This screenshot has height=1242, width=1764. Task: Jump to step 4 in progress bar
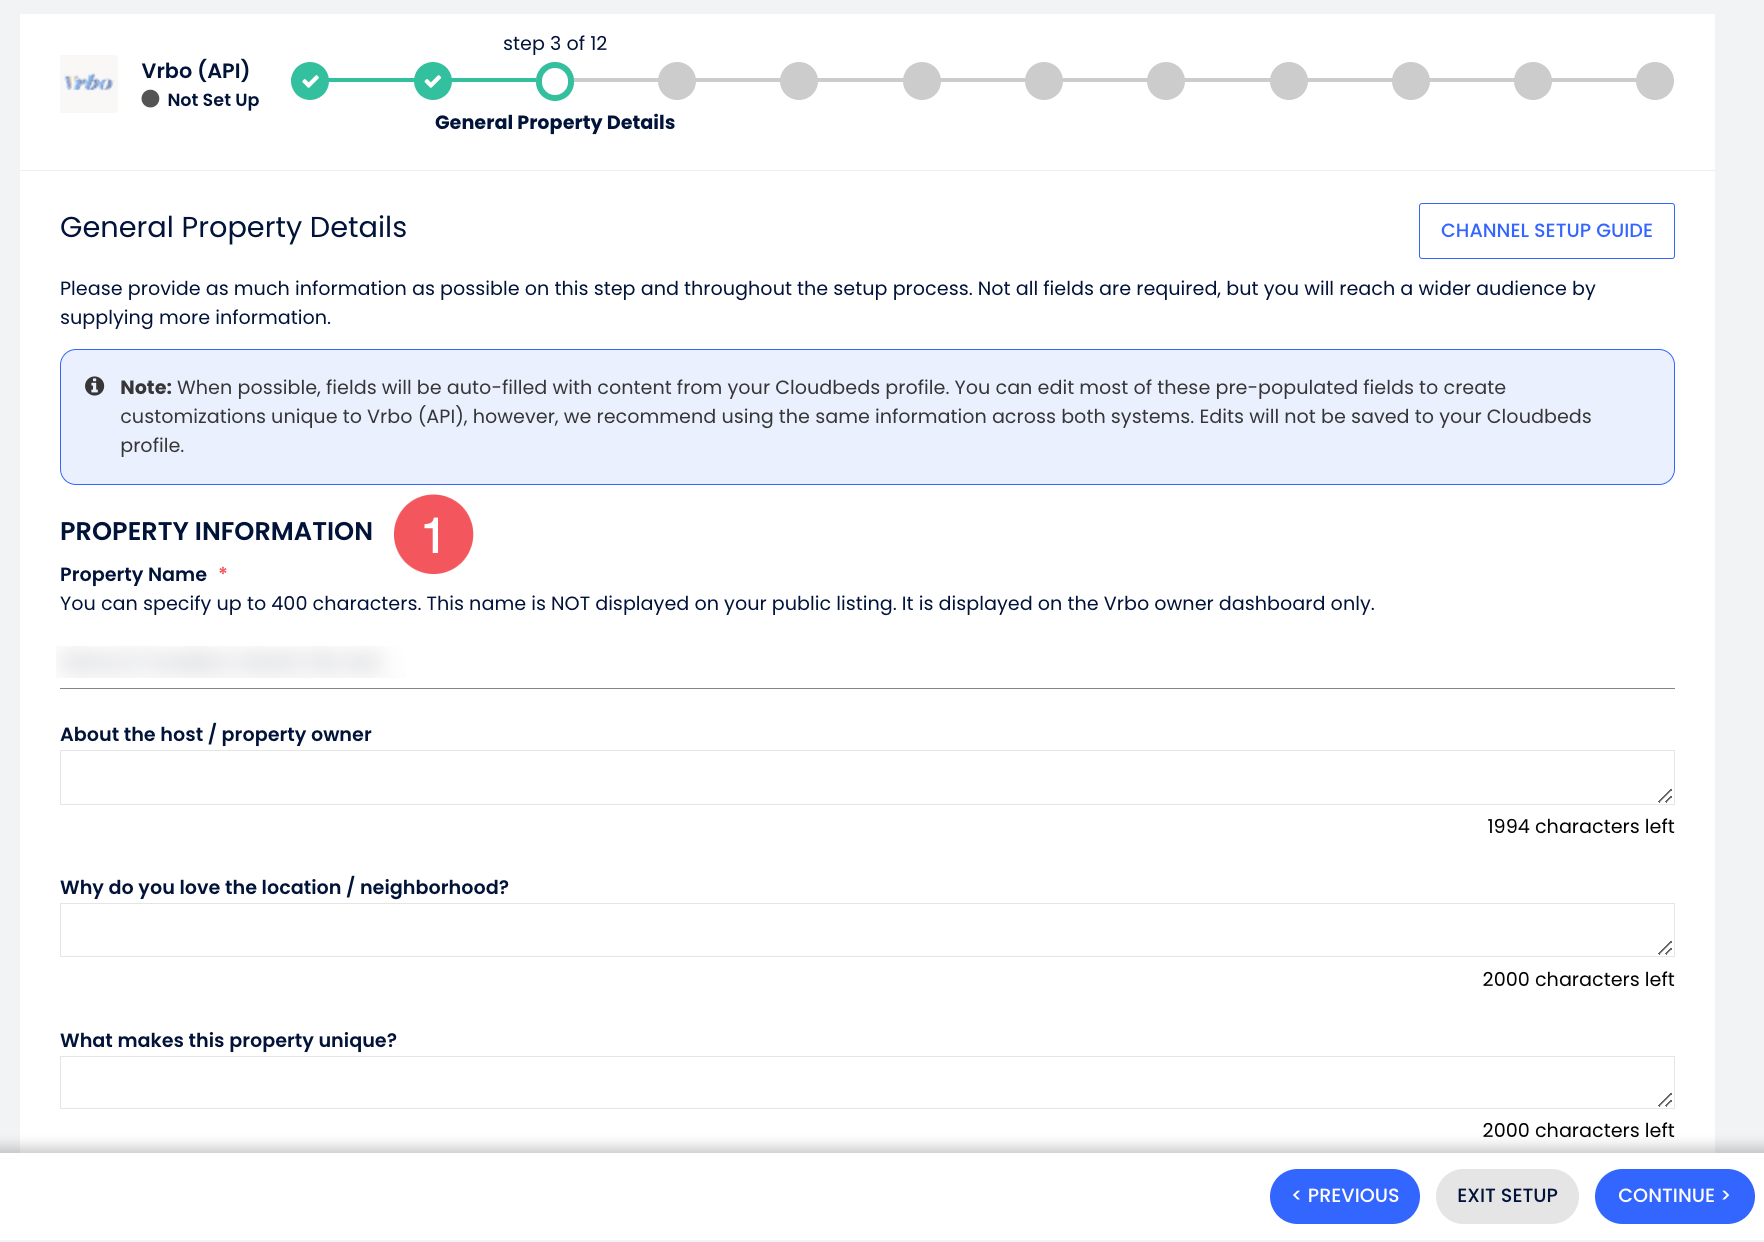[677, 81]
